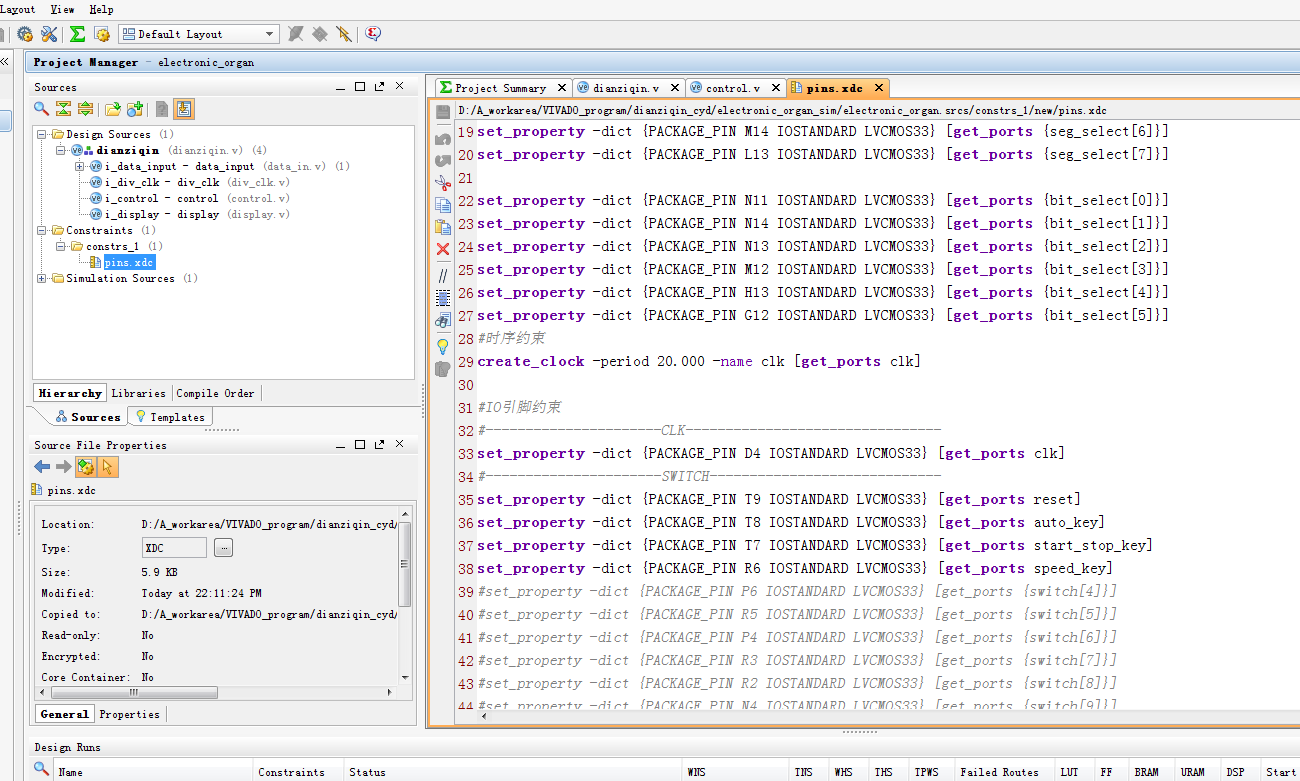Expand the i_data_input tree node
1300x781 pixels.
tap(80, 167)
